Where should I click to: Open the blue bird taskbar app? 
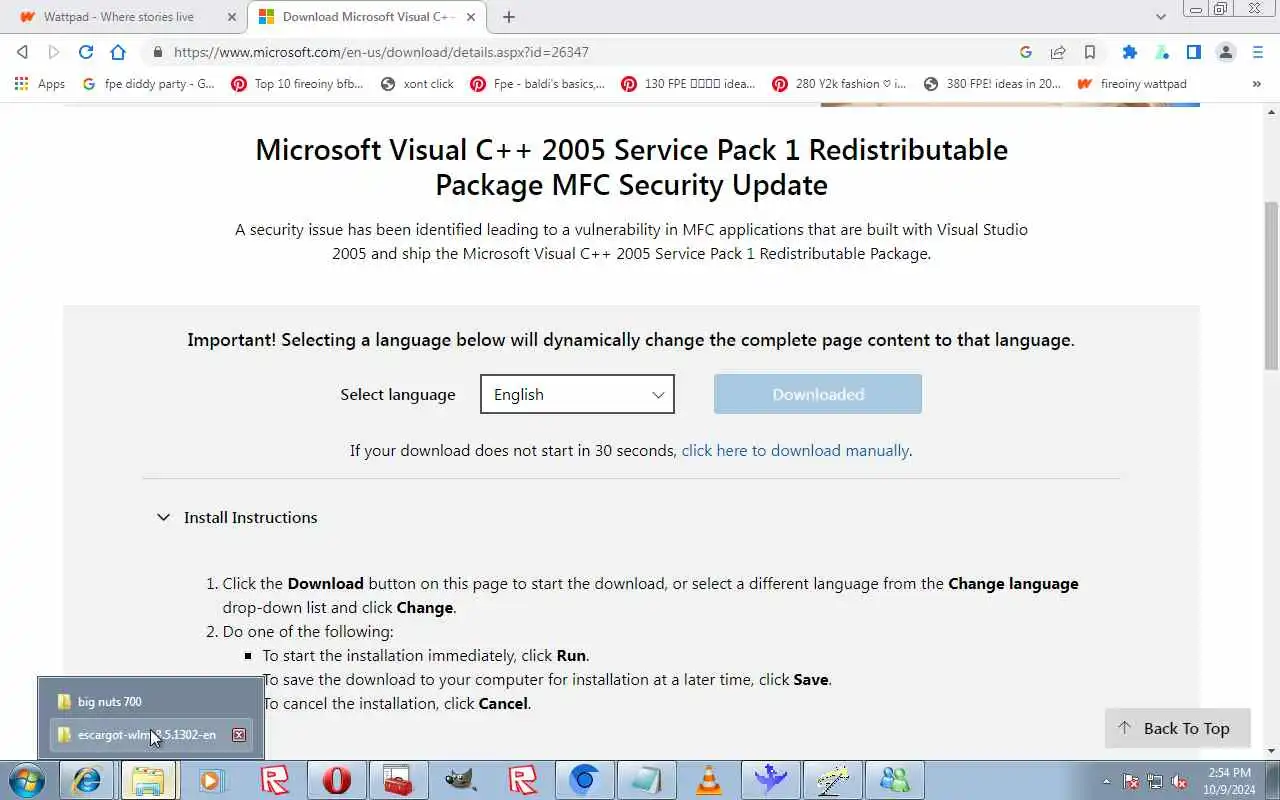[x=771, y=780]
